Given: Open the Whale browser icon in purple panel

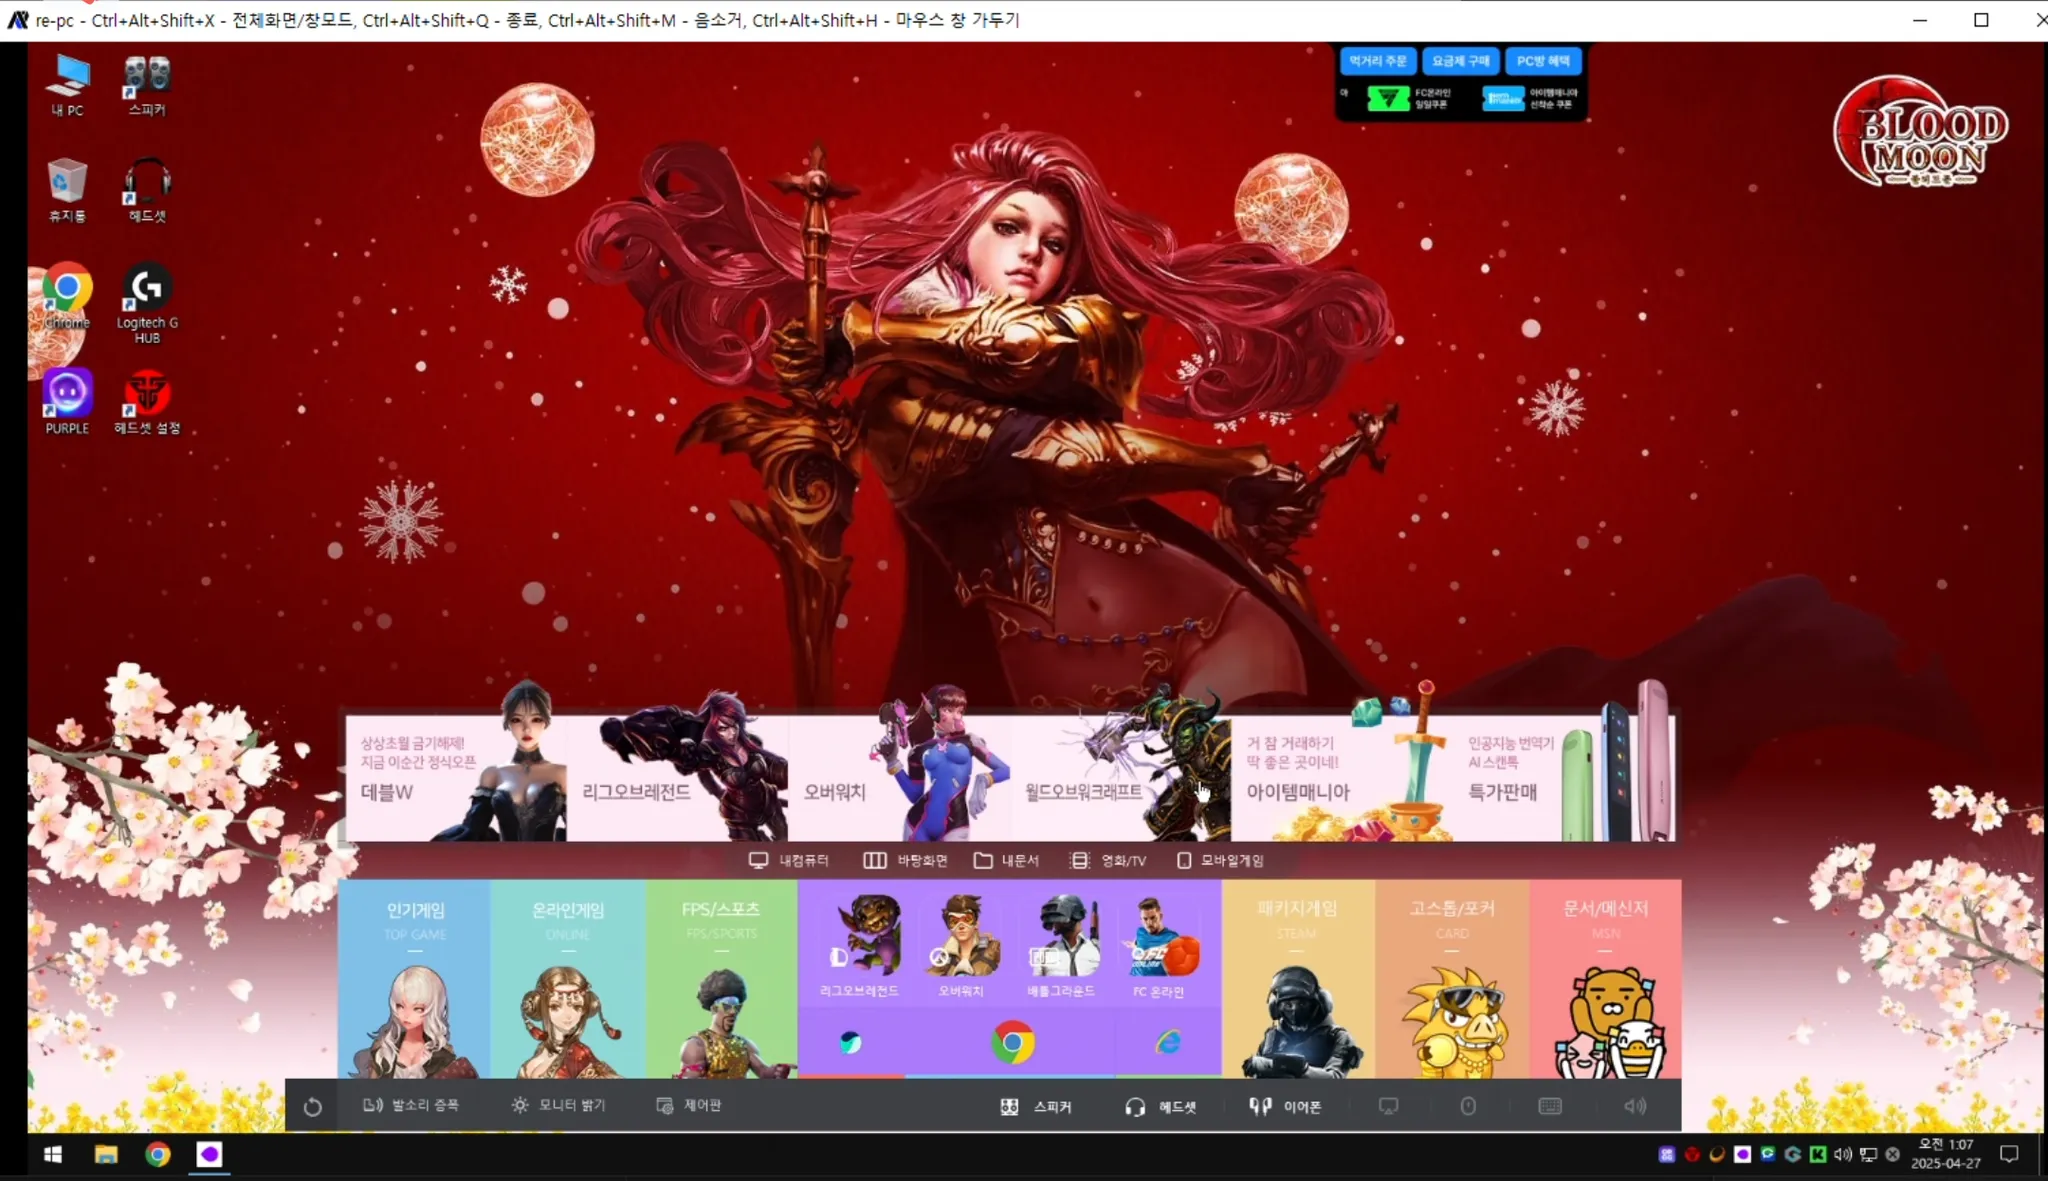Looking at the screenshot, I should tap(850, 1043).
